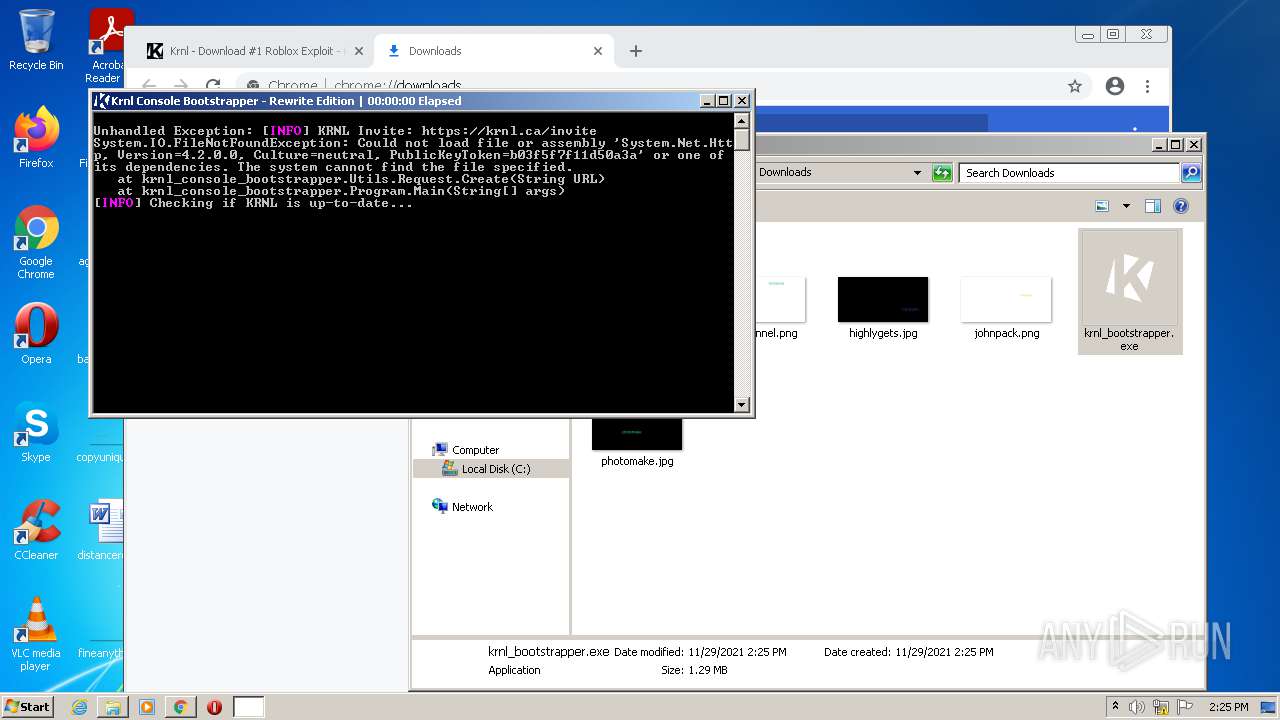Open the Recycle Bin desktop icon
The width and height of the screenshot is (1280, 720).
(36, 40)
